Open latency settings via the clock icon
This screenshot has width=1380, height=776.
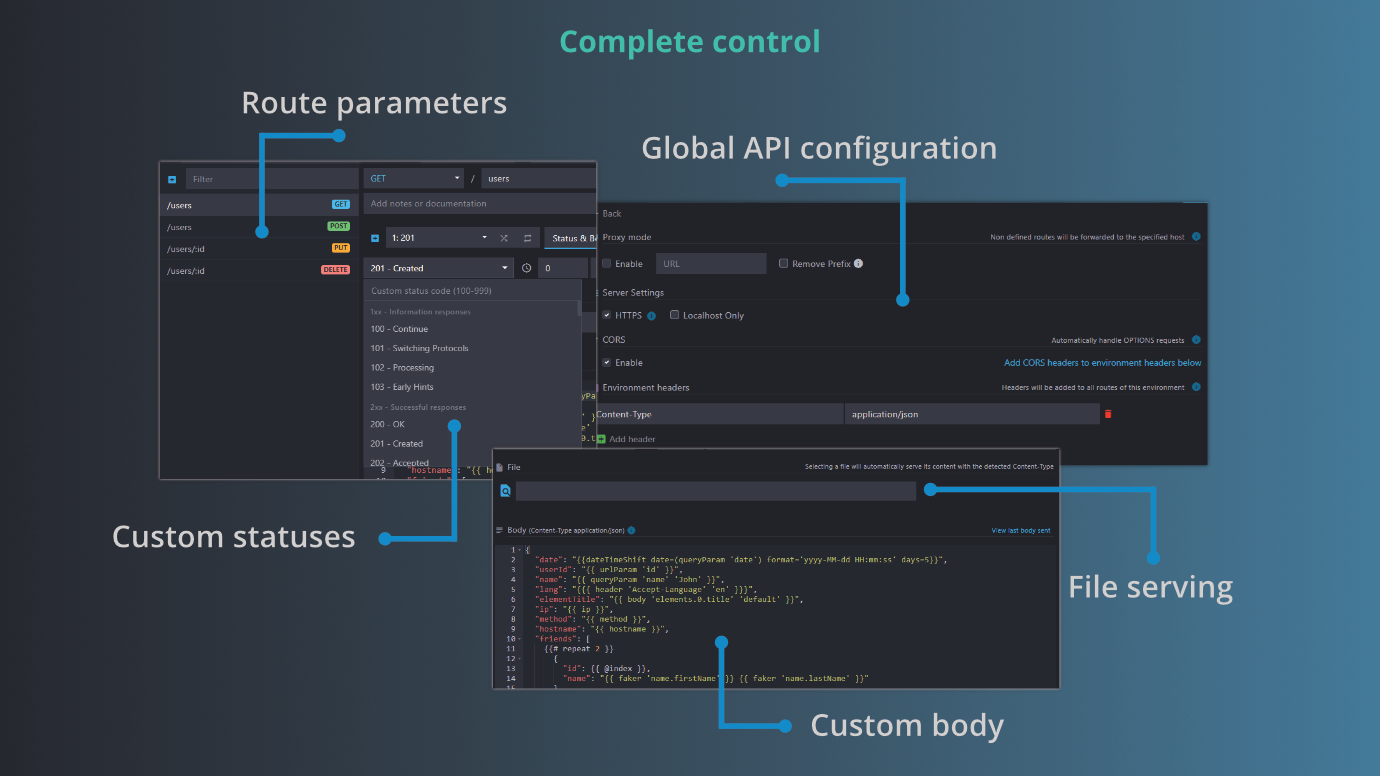[x=527, y=267]
